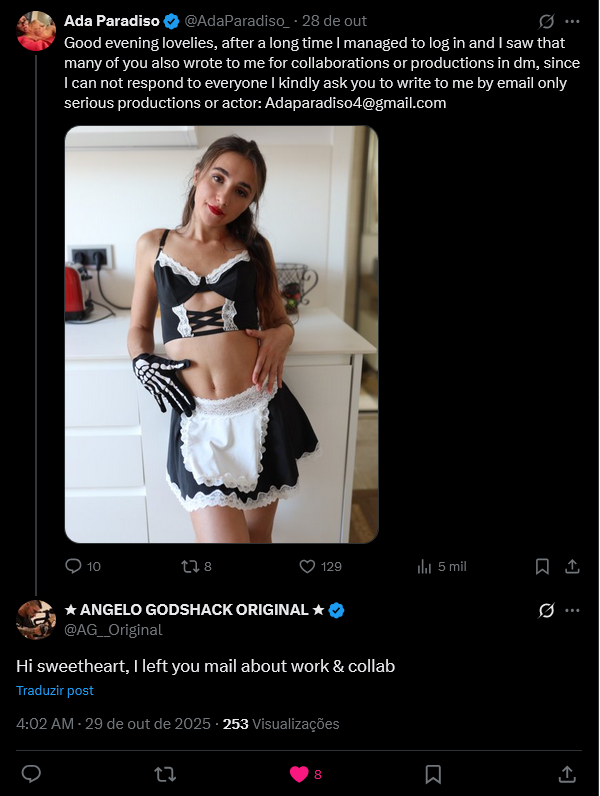The width and height of the screenshot is (600, 796).
Task: Open the @AdaParadiso_ handle link
Action: [x=236, y=21]
